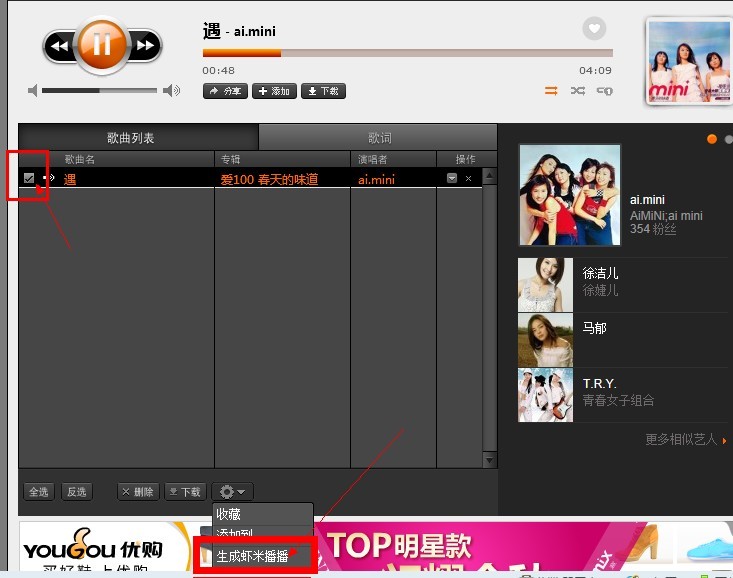The height and width of the screenshot is (578, 733).
Task: Open the YouGou 优购 advertisement
Action: pos(106,546)
